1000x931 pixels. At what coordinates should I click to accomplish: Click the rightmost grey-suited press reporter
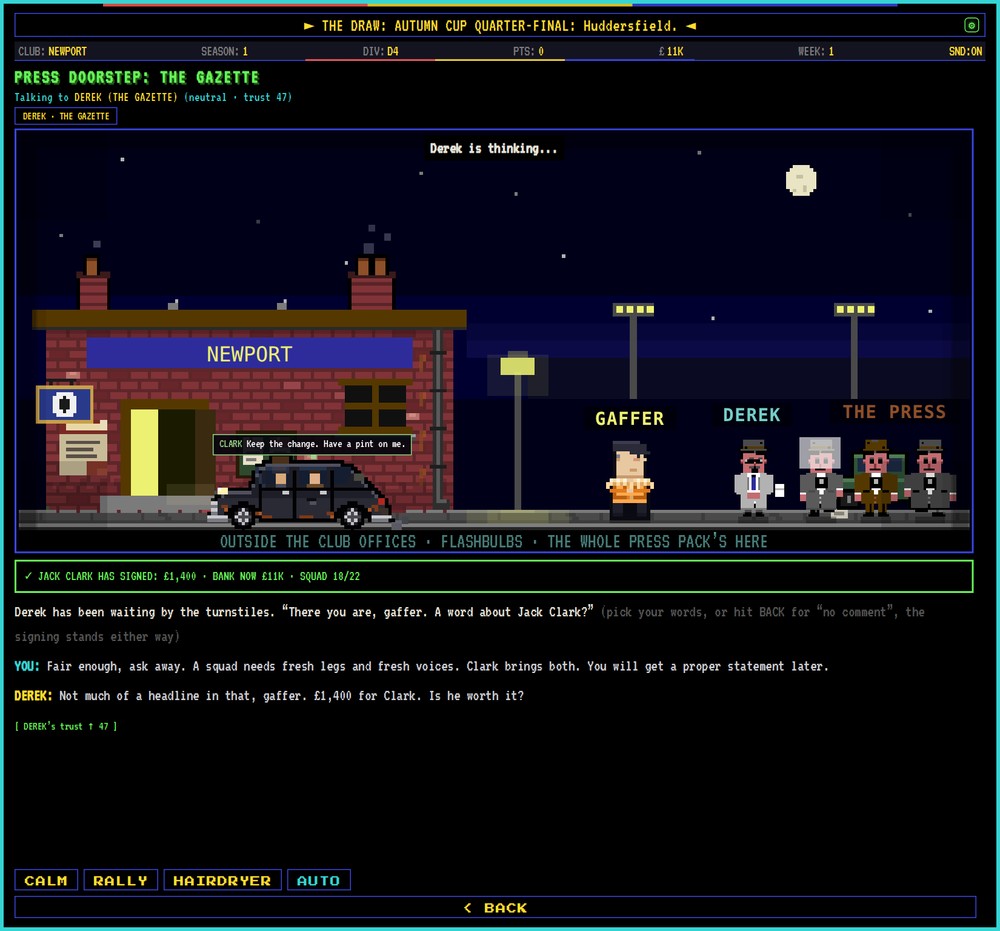coord(930,477)
